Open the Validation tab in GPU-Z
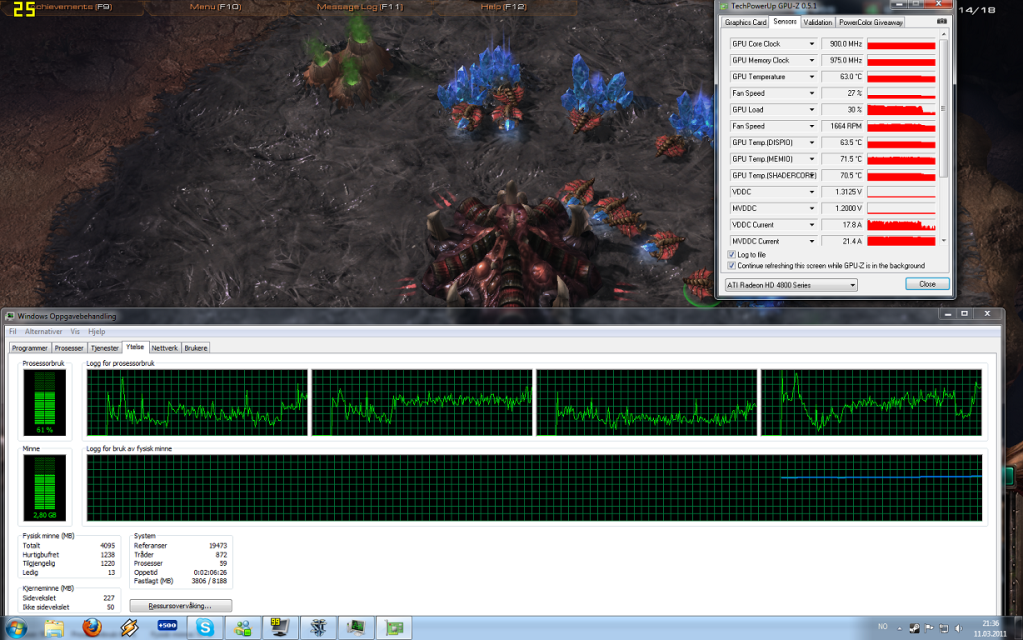The image size is (1023, 640). [817, 22]
